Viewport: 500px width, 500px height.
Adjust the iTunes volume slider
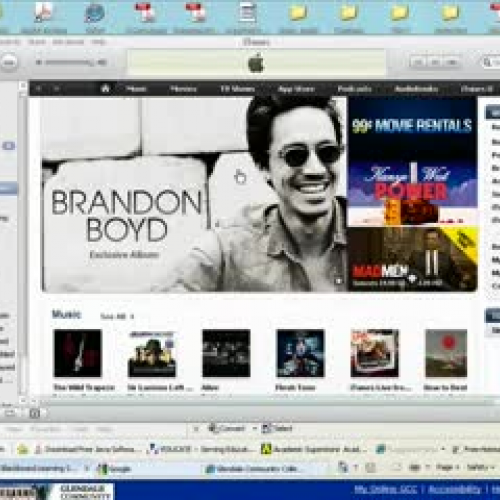(69, 62)
